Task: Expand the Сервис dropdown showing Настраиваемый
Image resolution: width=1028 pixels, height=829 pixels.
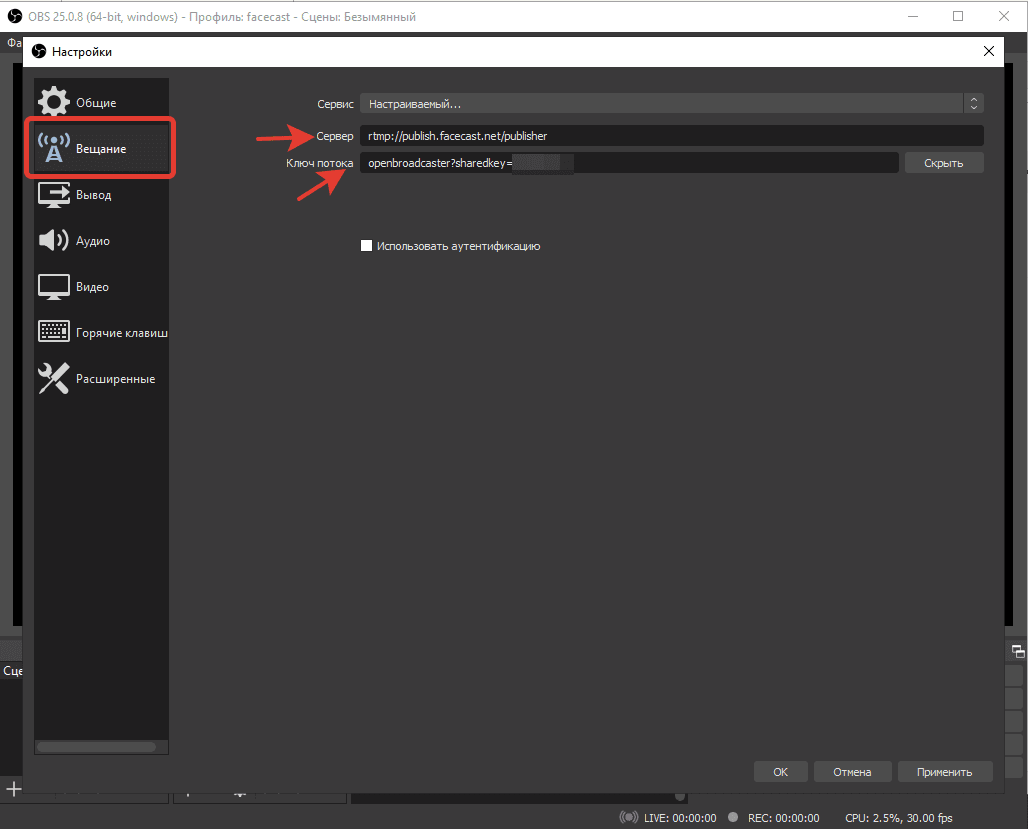Action: tap(671, 104)
